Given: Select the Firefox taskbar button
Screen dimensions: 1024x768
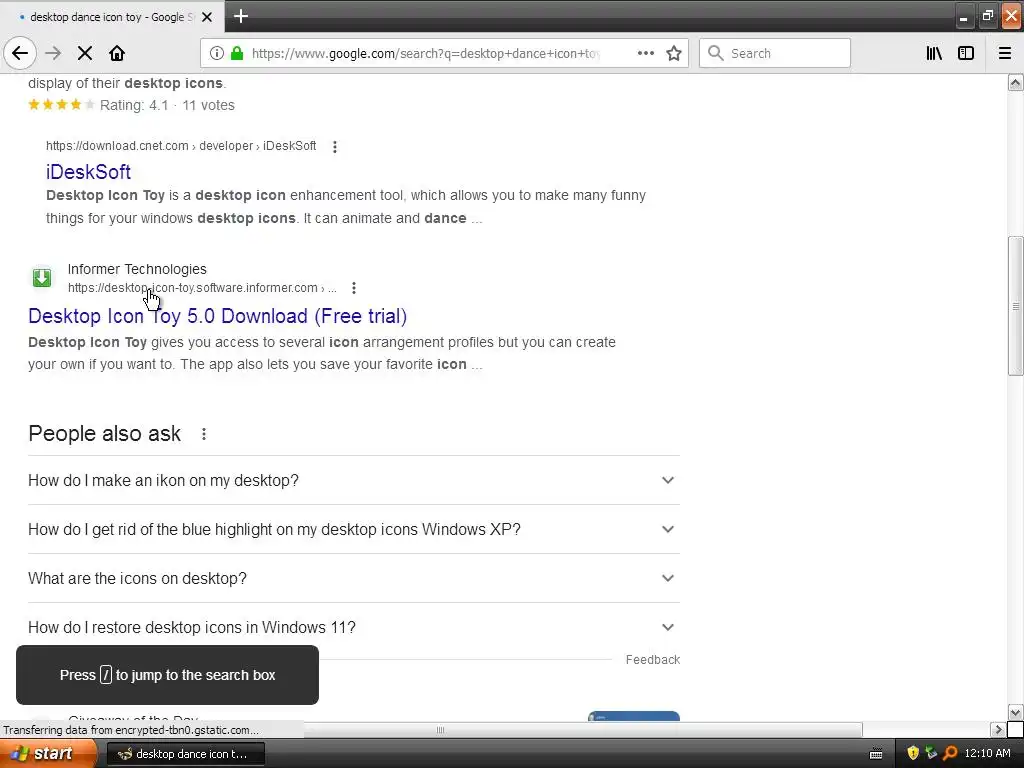Looking at the screenshot, I should click(185, 754).
